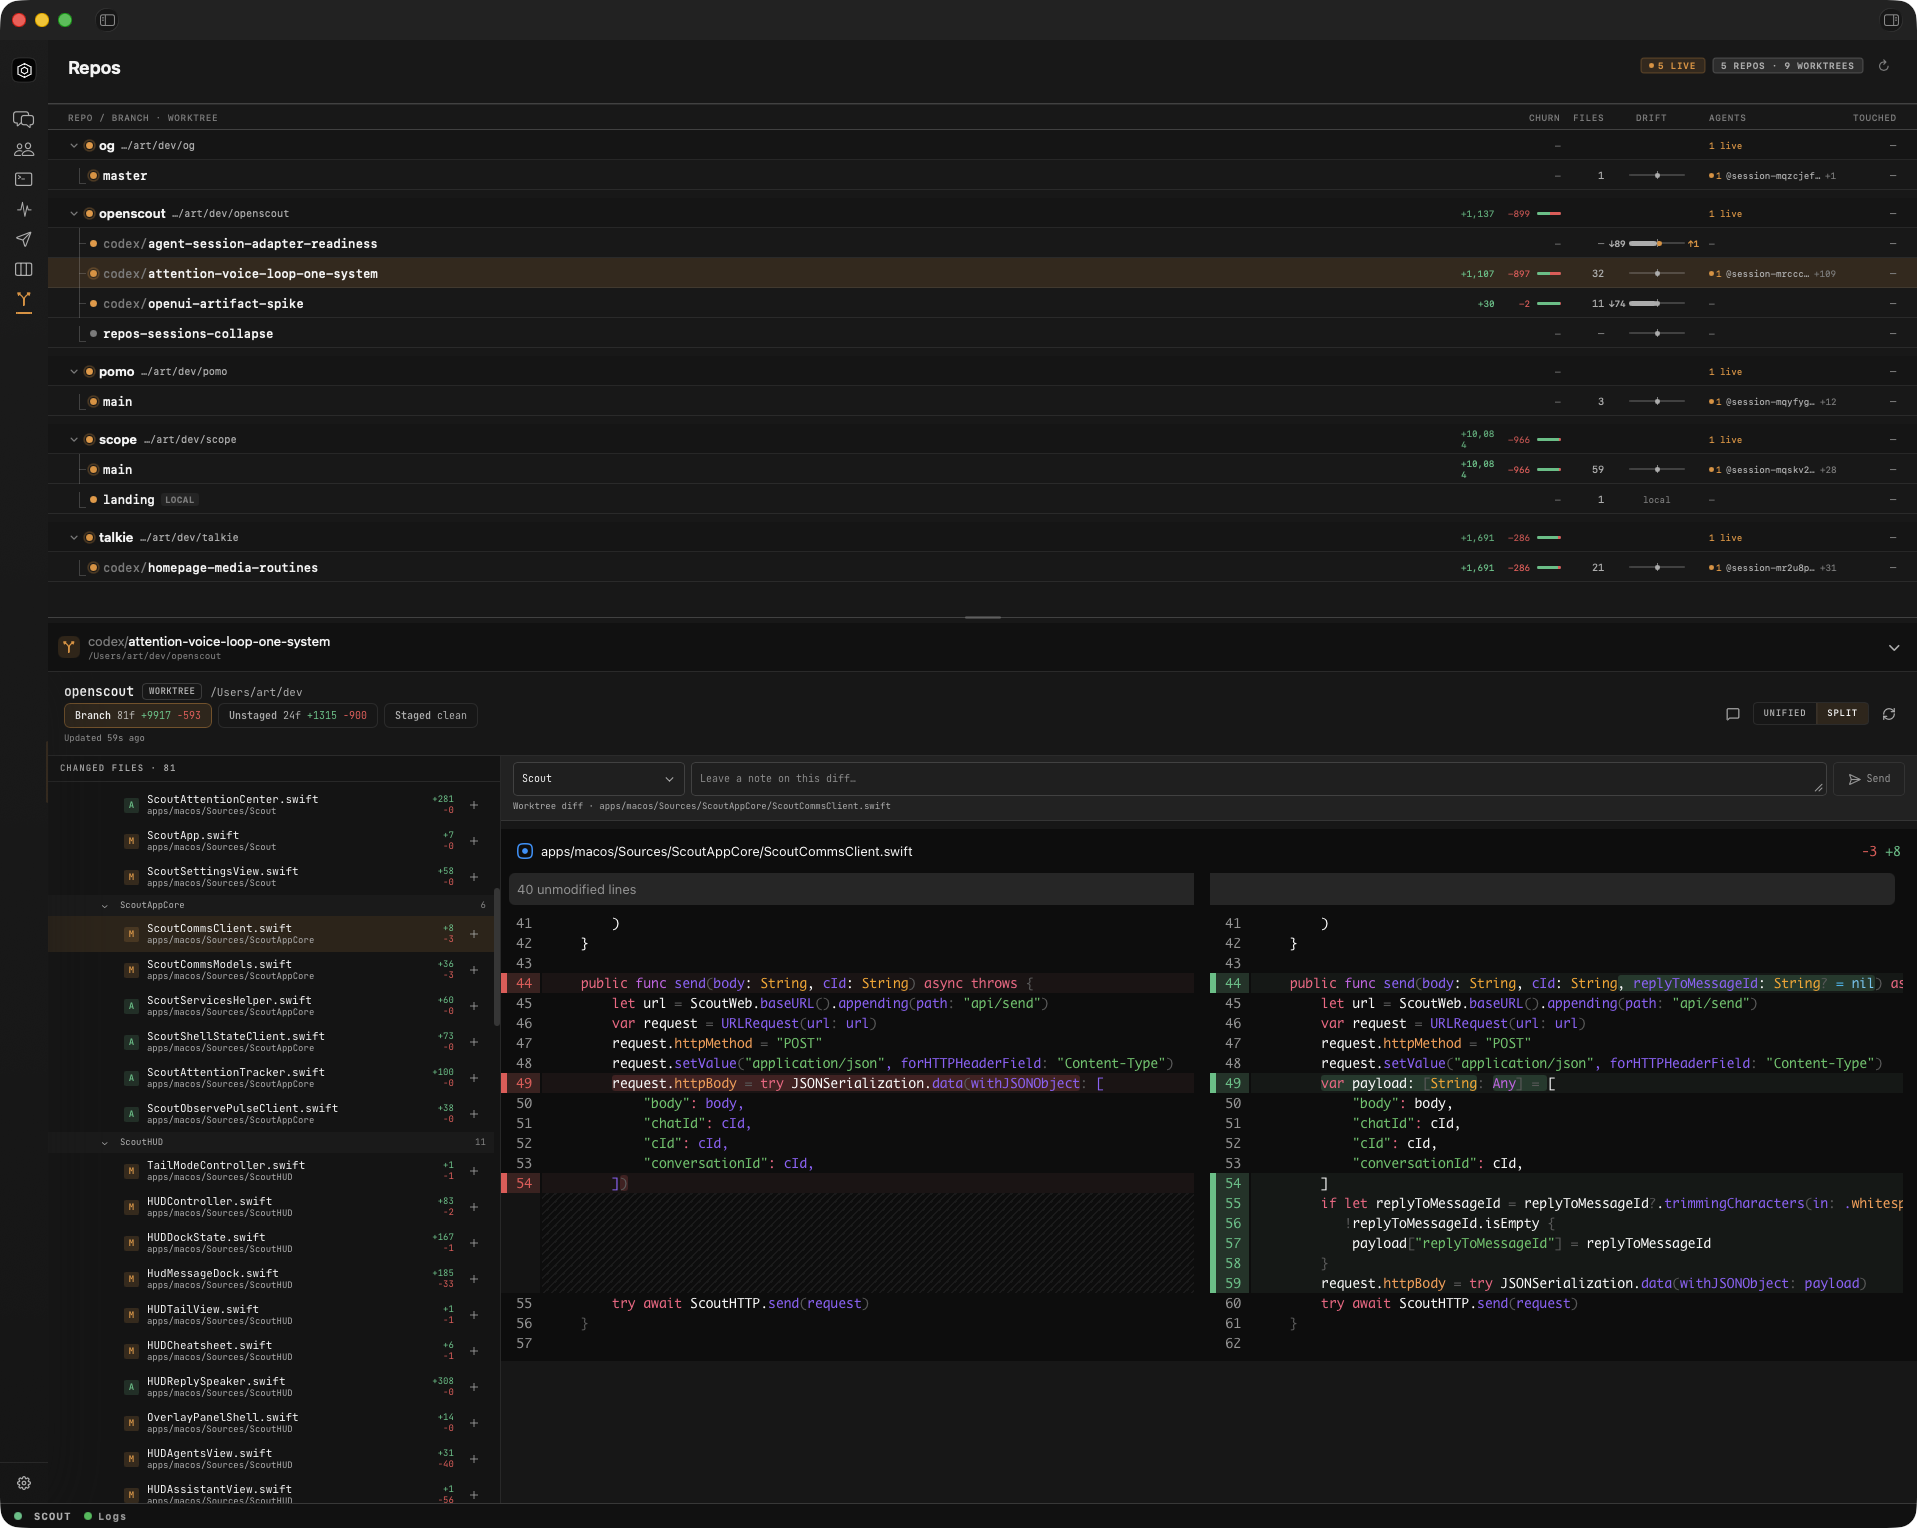The image size is (1917, 1528).
Task: Refresh the repos list
Action: click(x=1884, y=66)
